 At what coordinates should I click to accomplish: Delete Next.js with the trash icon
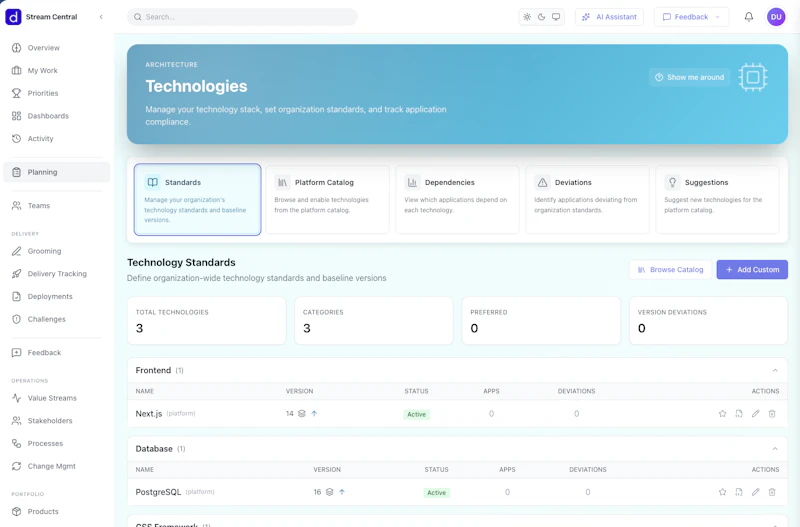tap(772, 414)
